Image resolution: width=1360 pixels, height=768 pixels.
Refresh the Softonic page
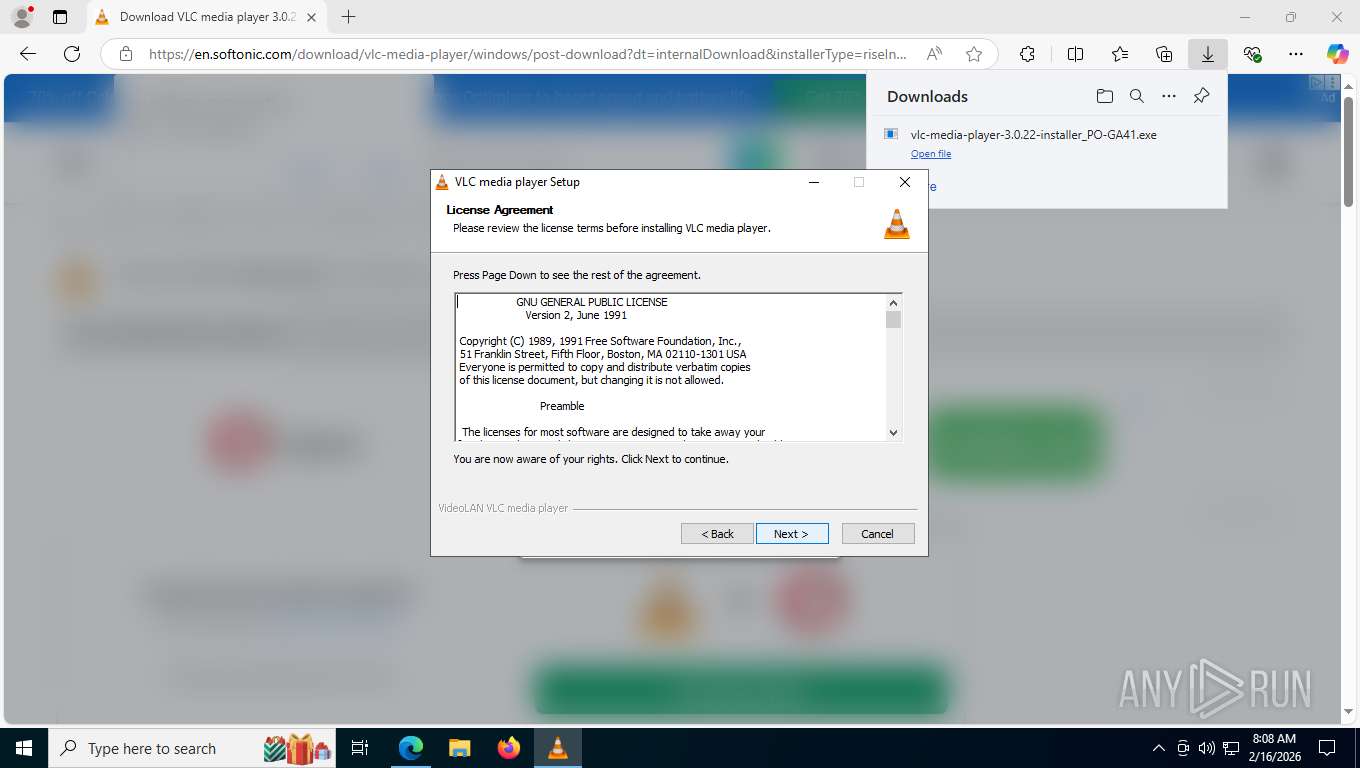click(x=72, y=55)
